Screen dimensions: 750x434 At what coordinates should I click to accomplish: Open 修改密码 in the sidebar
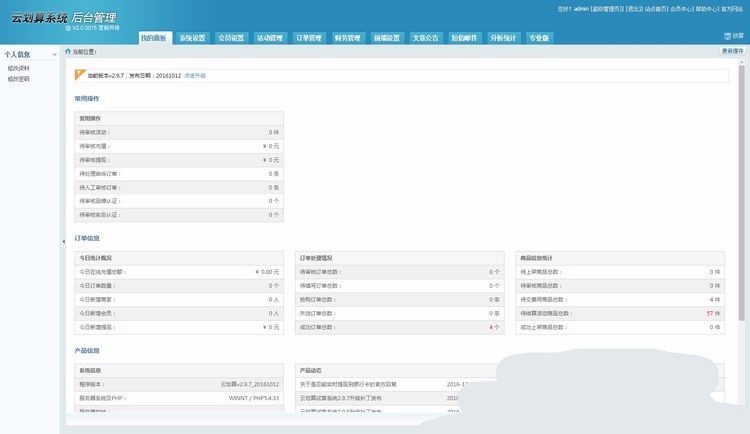tap(19, 78)
